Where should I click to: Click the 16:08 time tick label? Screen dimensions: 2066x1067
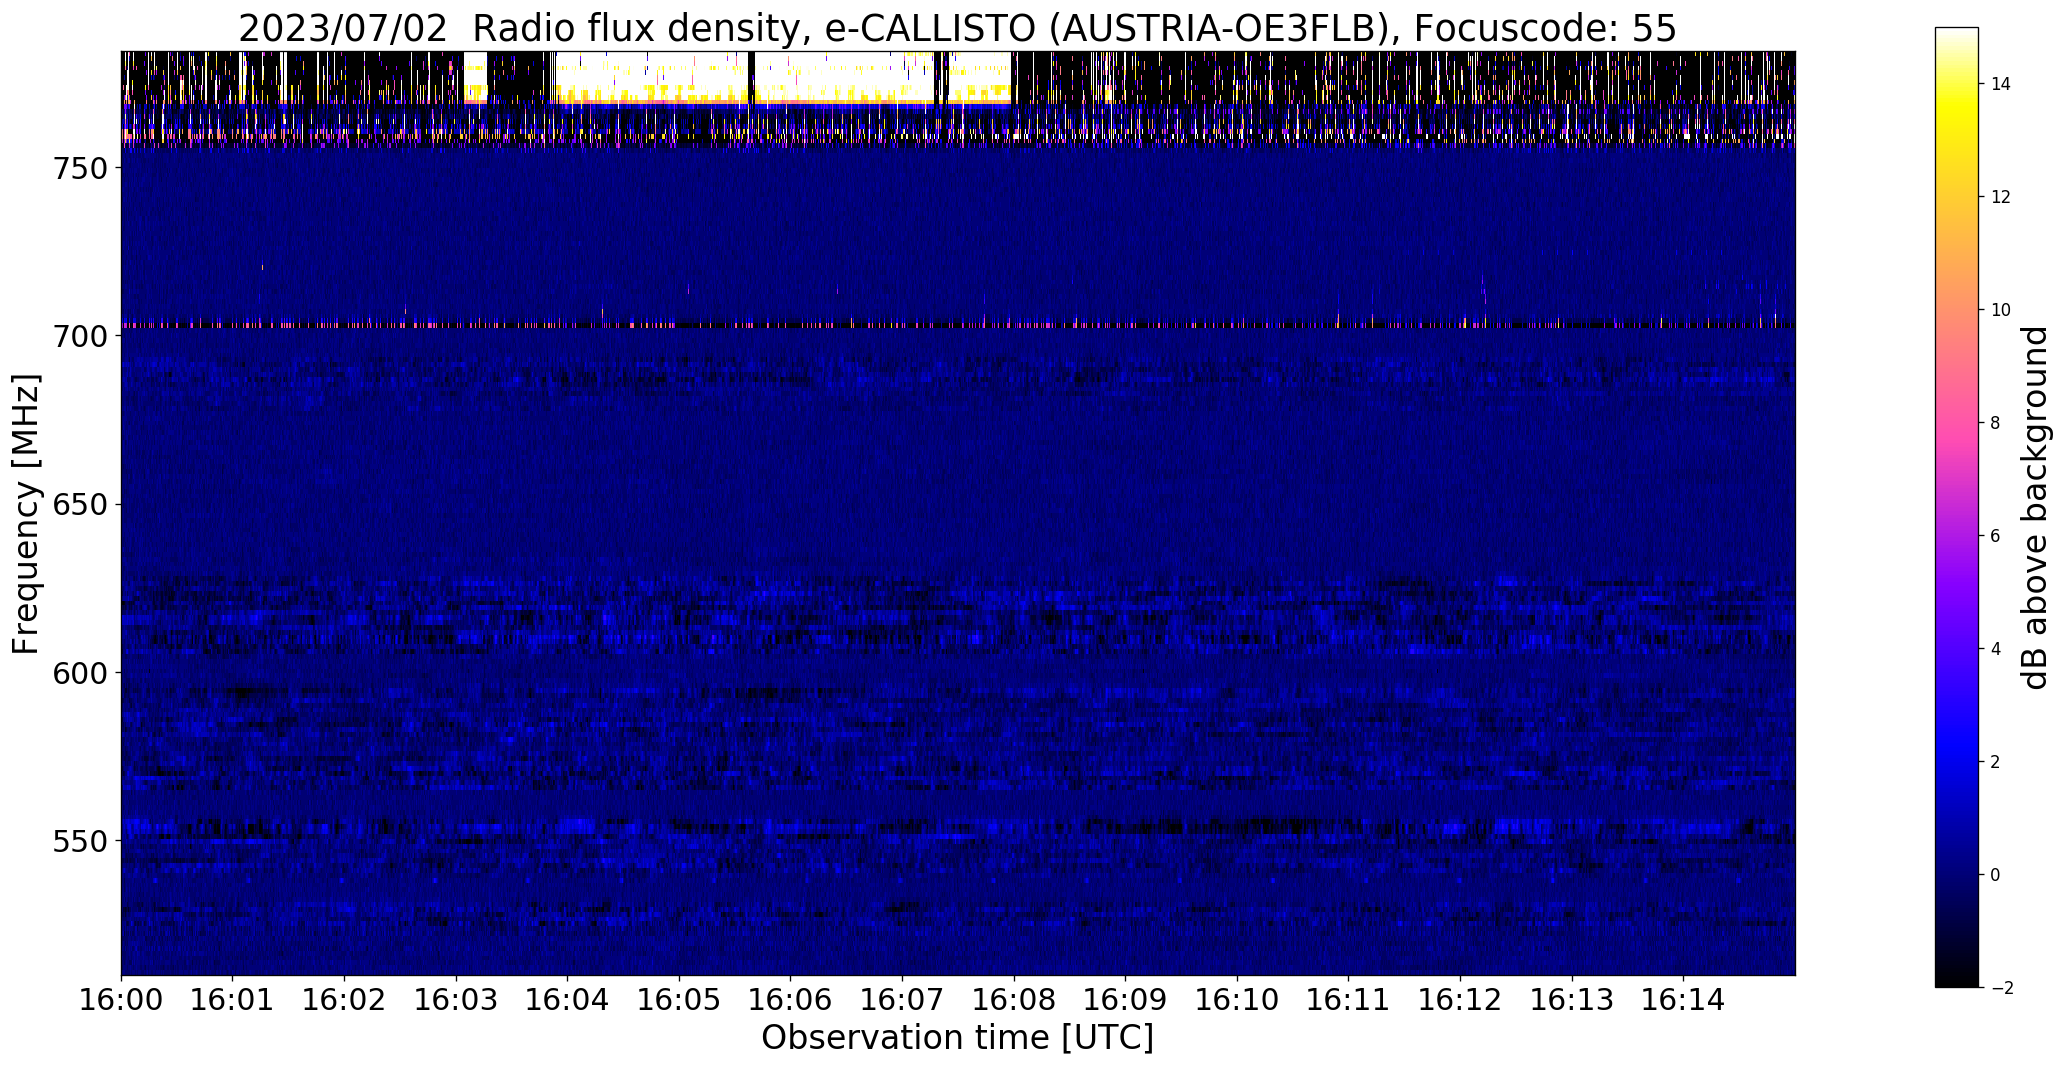(1014, 999)
